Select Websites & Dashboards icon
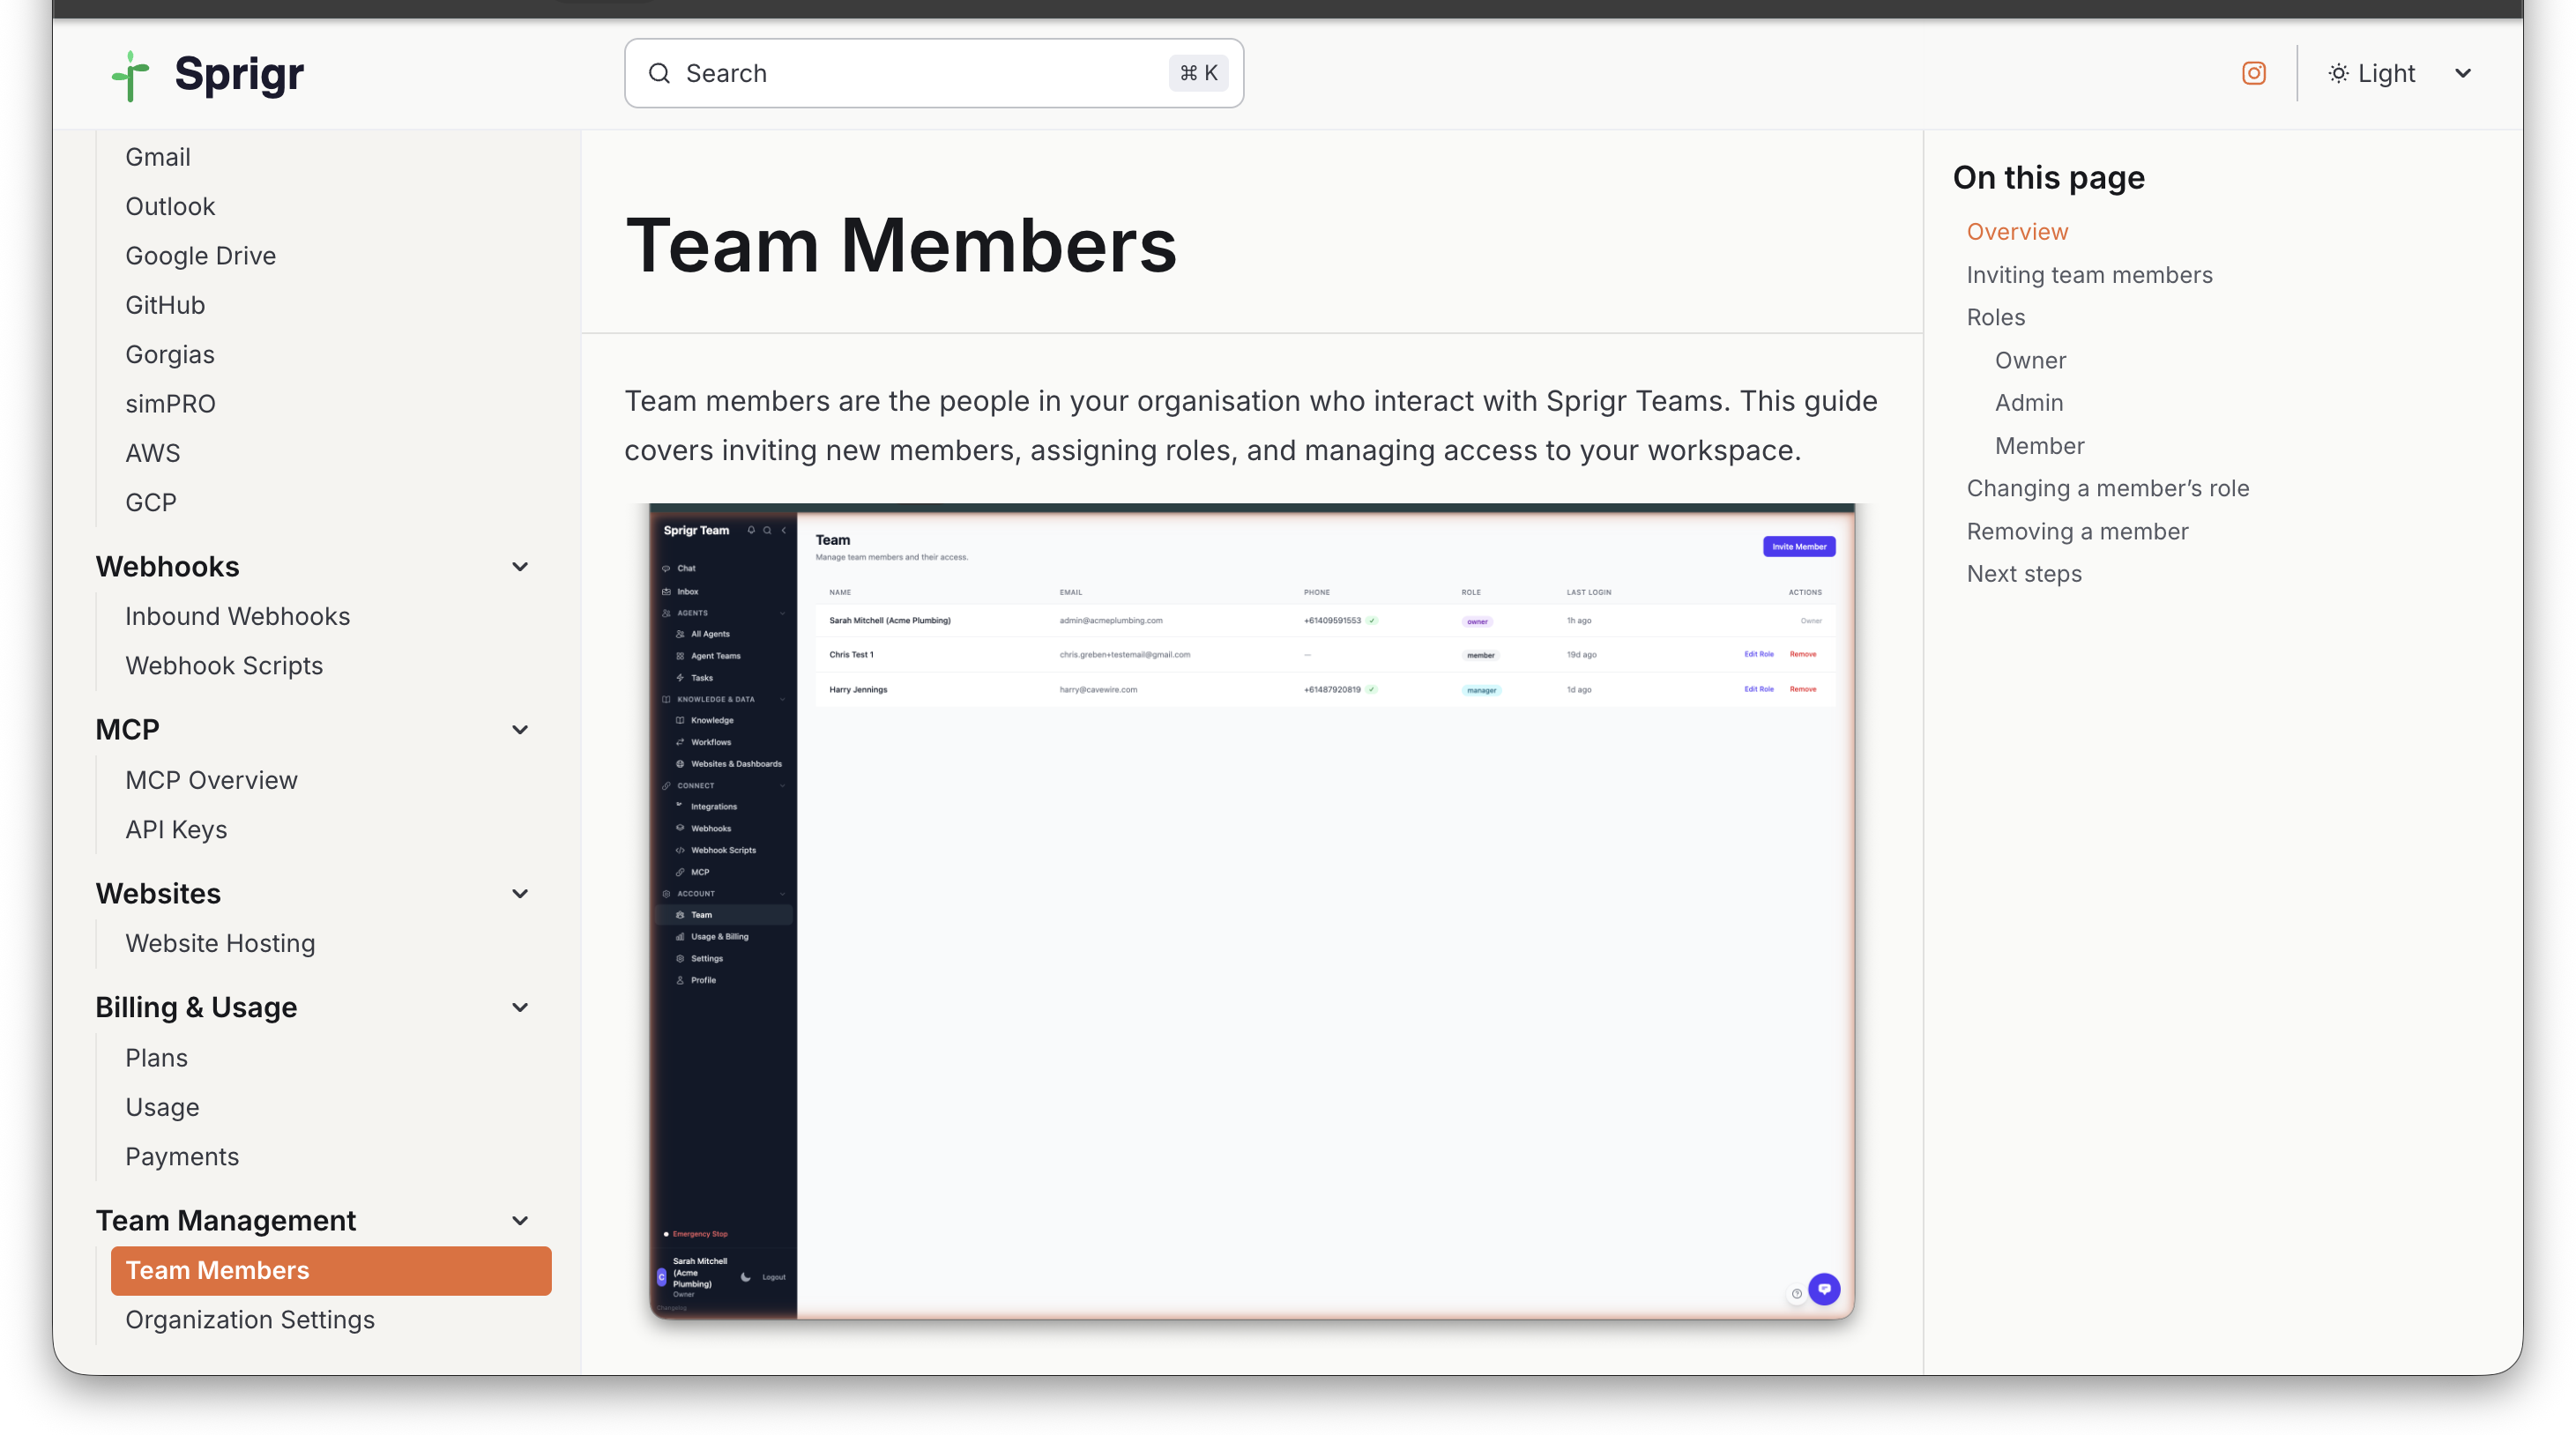 680,765
